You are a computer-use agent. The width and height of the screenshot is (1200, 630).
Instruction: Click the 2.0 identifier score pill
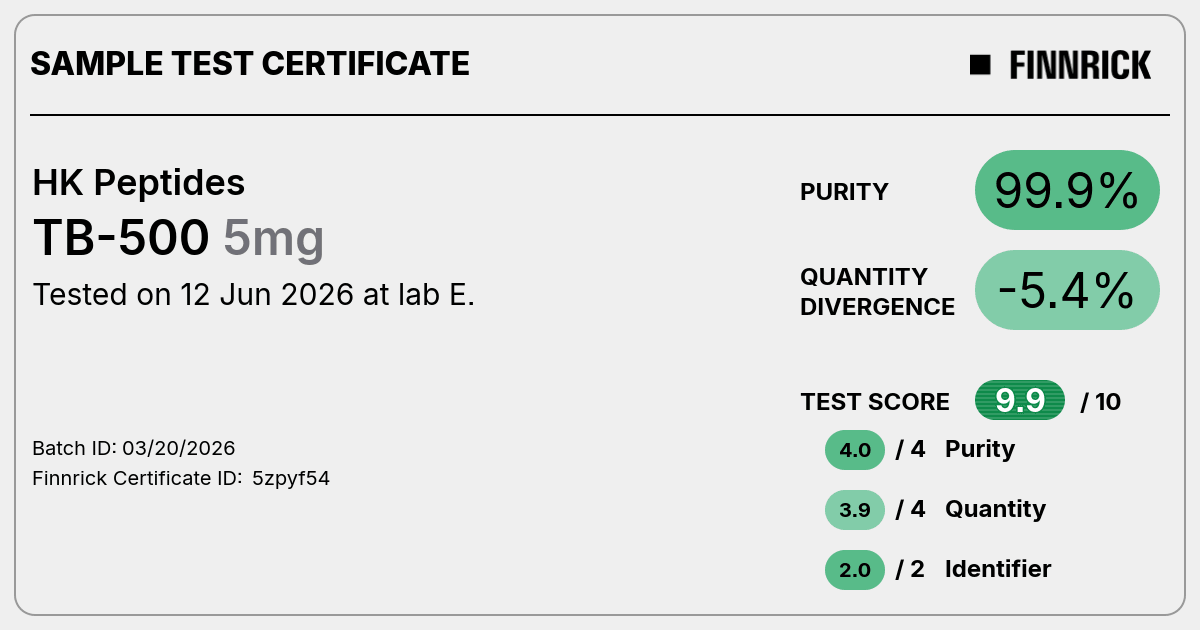tap(855, 570)
